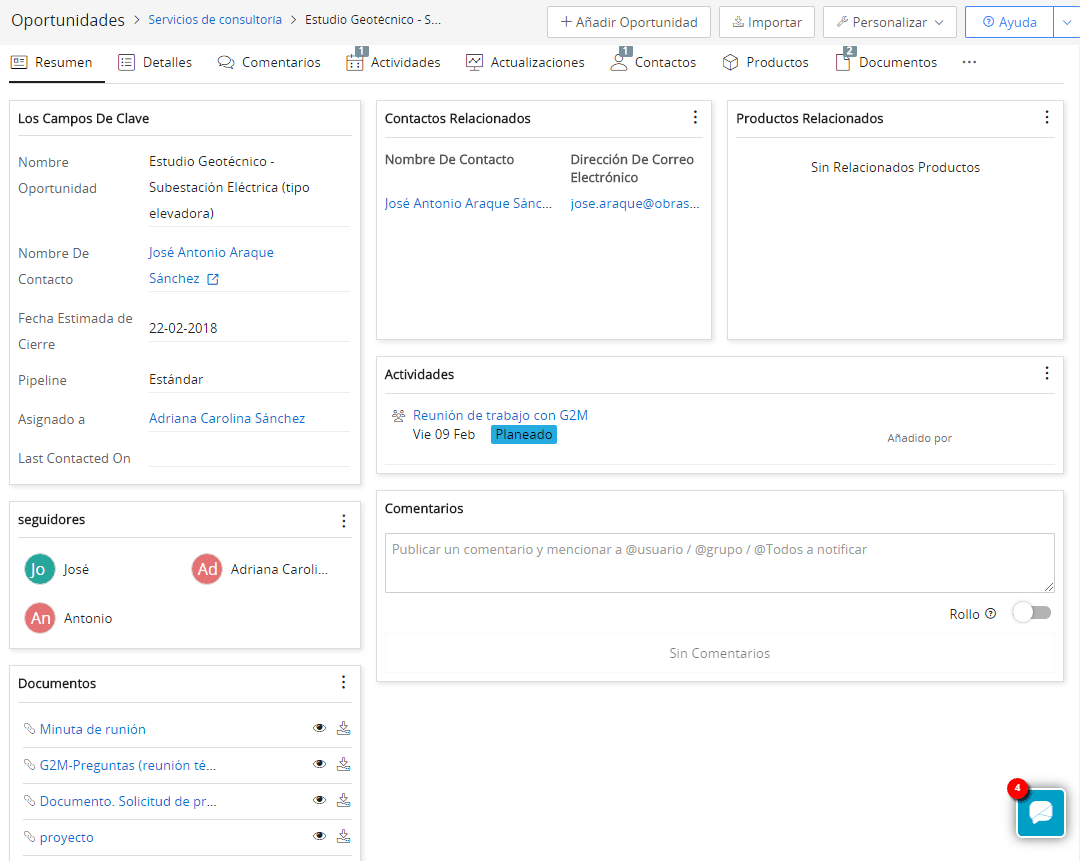The image size is (1081, 861).
Task: Go to the Documentos tab
Action: pyautogui.click(x=886, y=62)
